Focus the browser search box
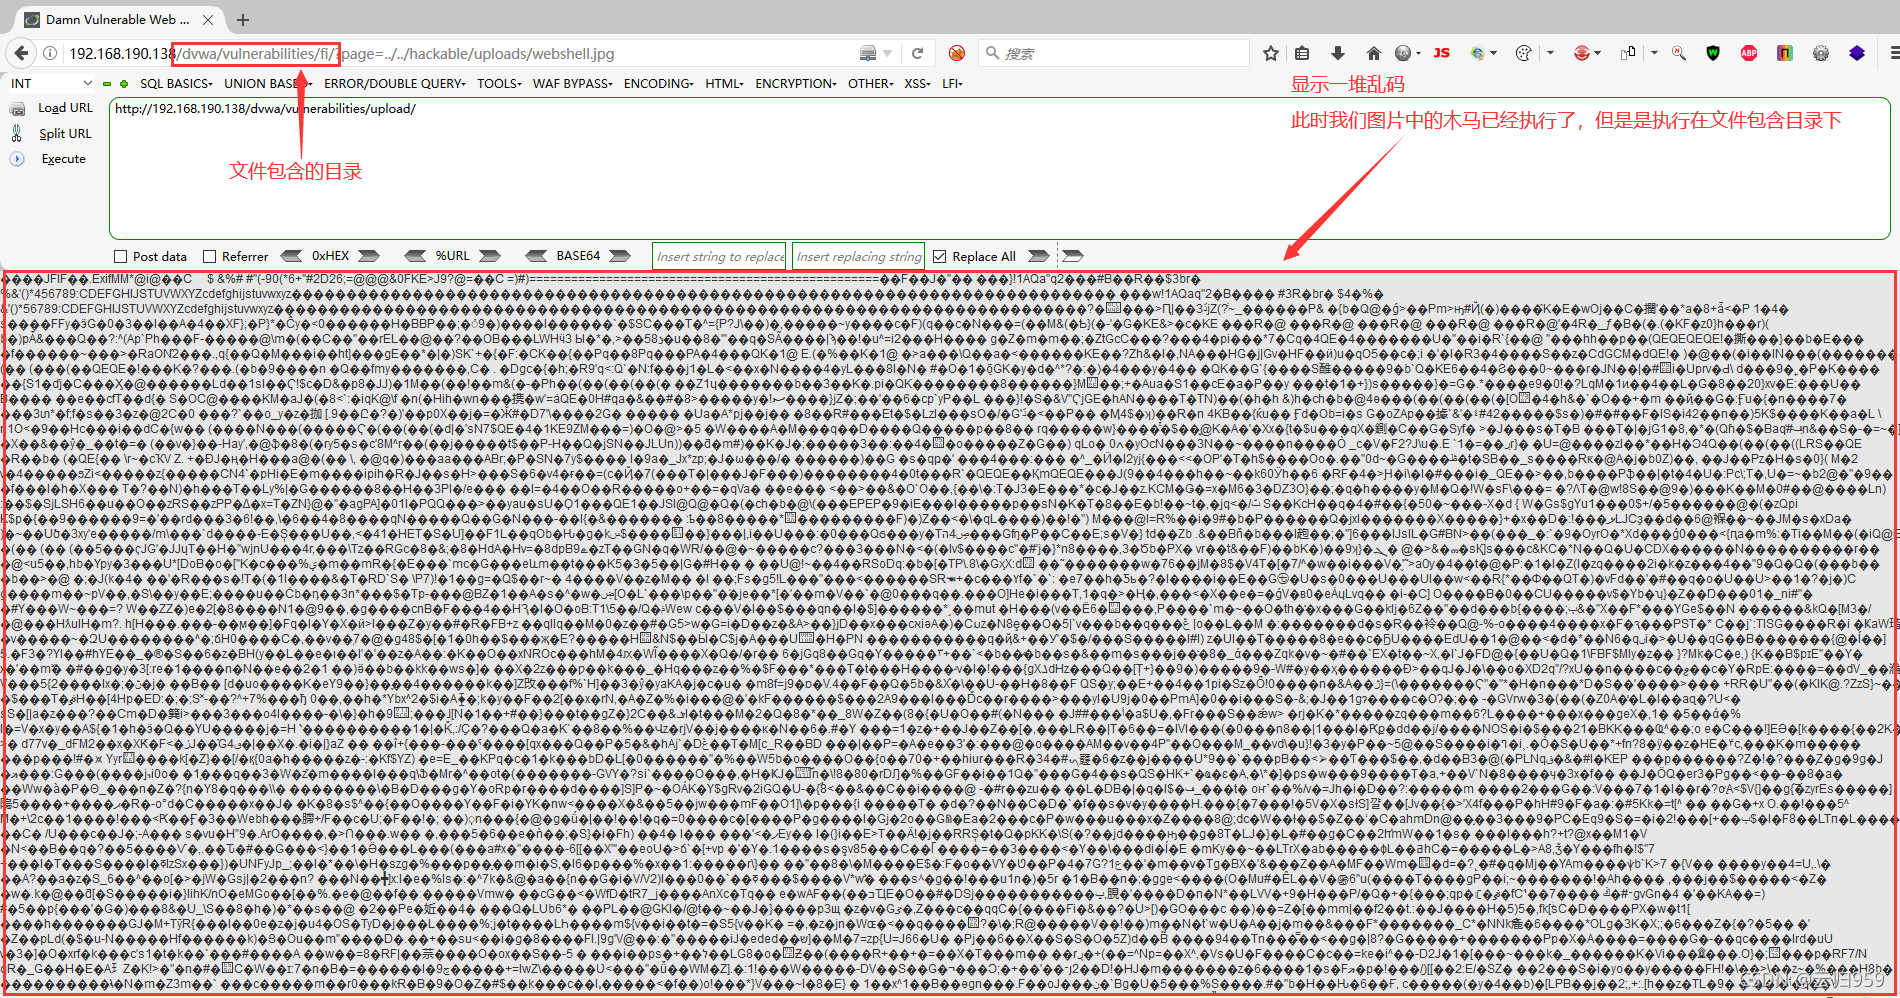 pos(1113,53)
